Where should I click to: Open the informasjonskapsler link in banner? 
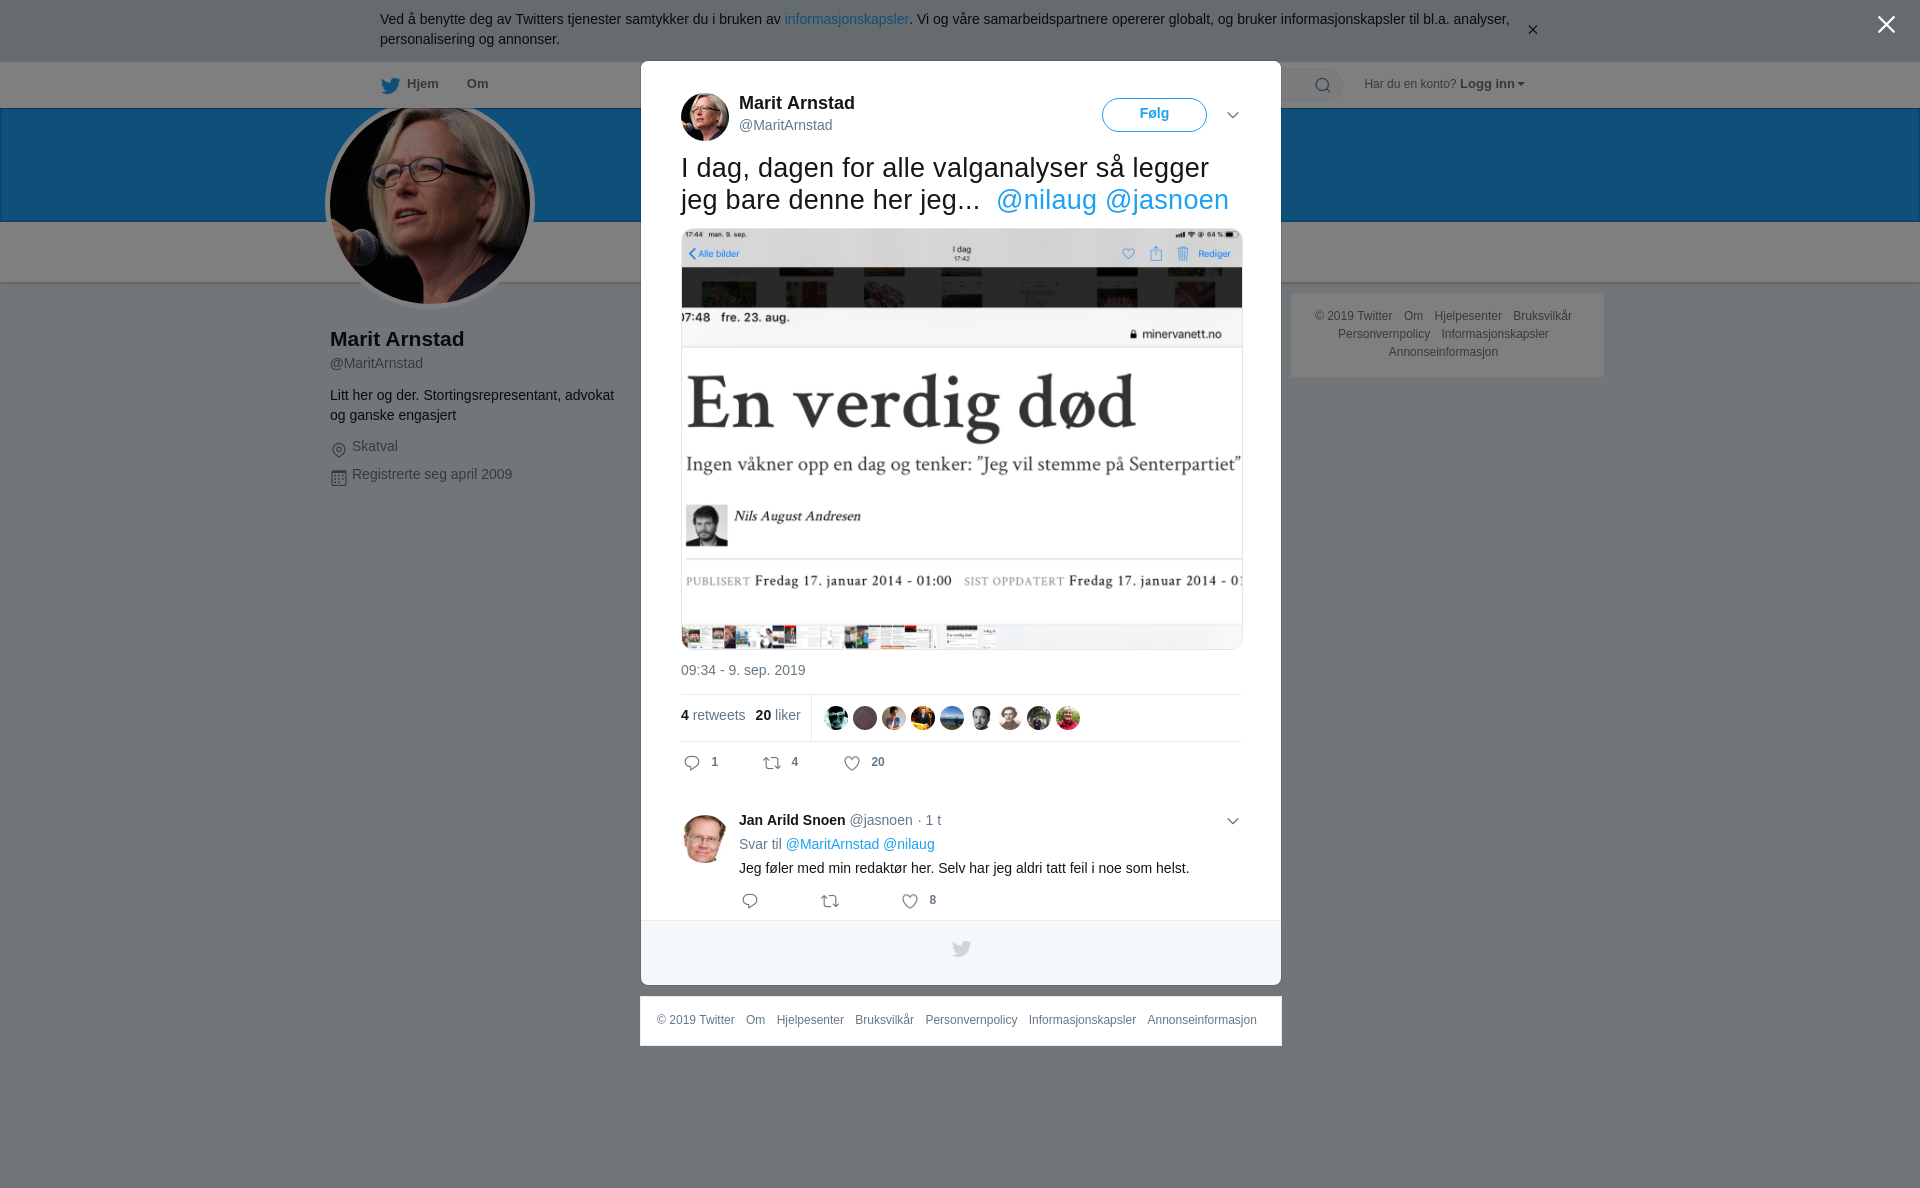pyautogui.click(x=846, y=19)
